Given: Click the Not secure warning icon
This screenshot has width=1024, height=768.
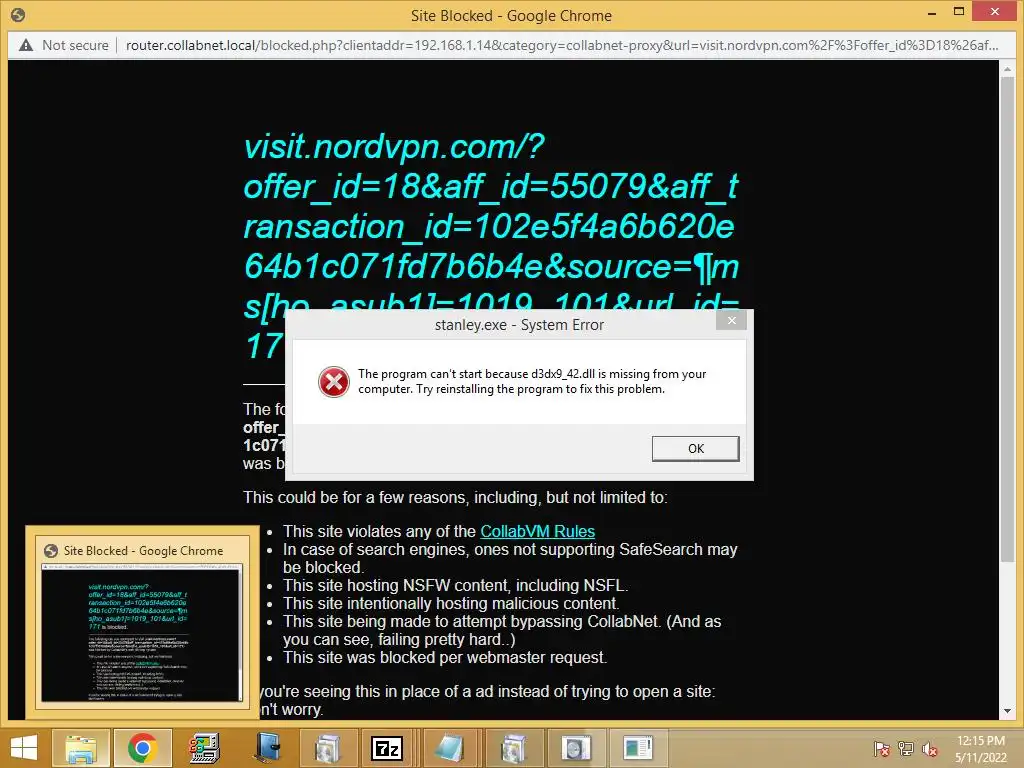Looking at the screenshot, I should tap(25, 45).
